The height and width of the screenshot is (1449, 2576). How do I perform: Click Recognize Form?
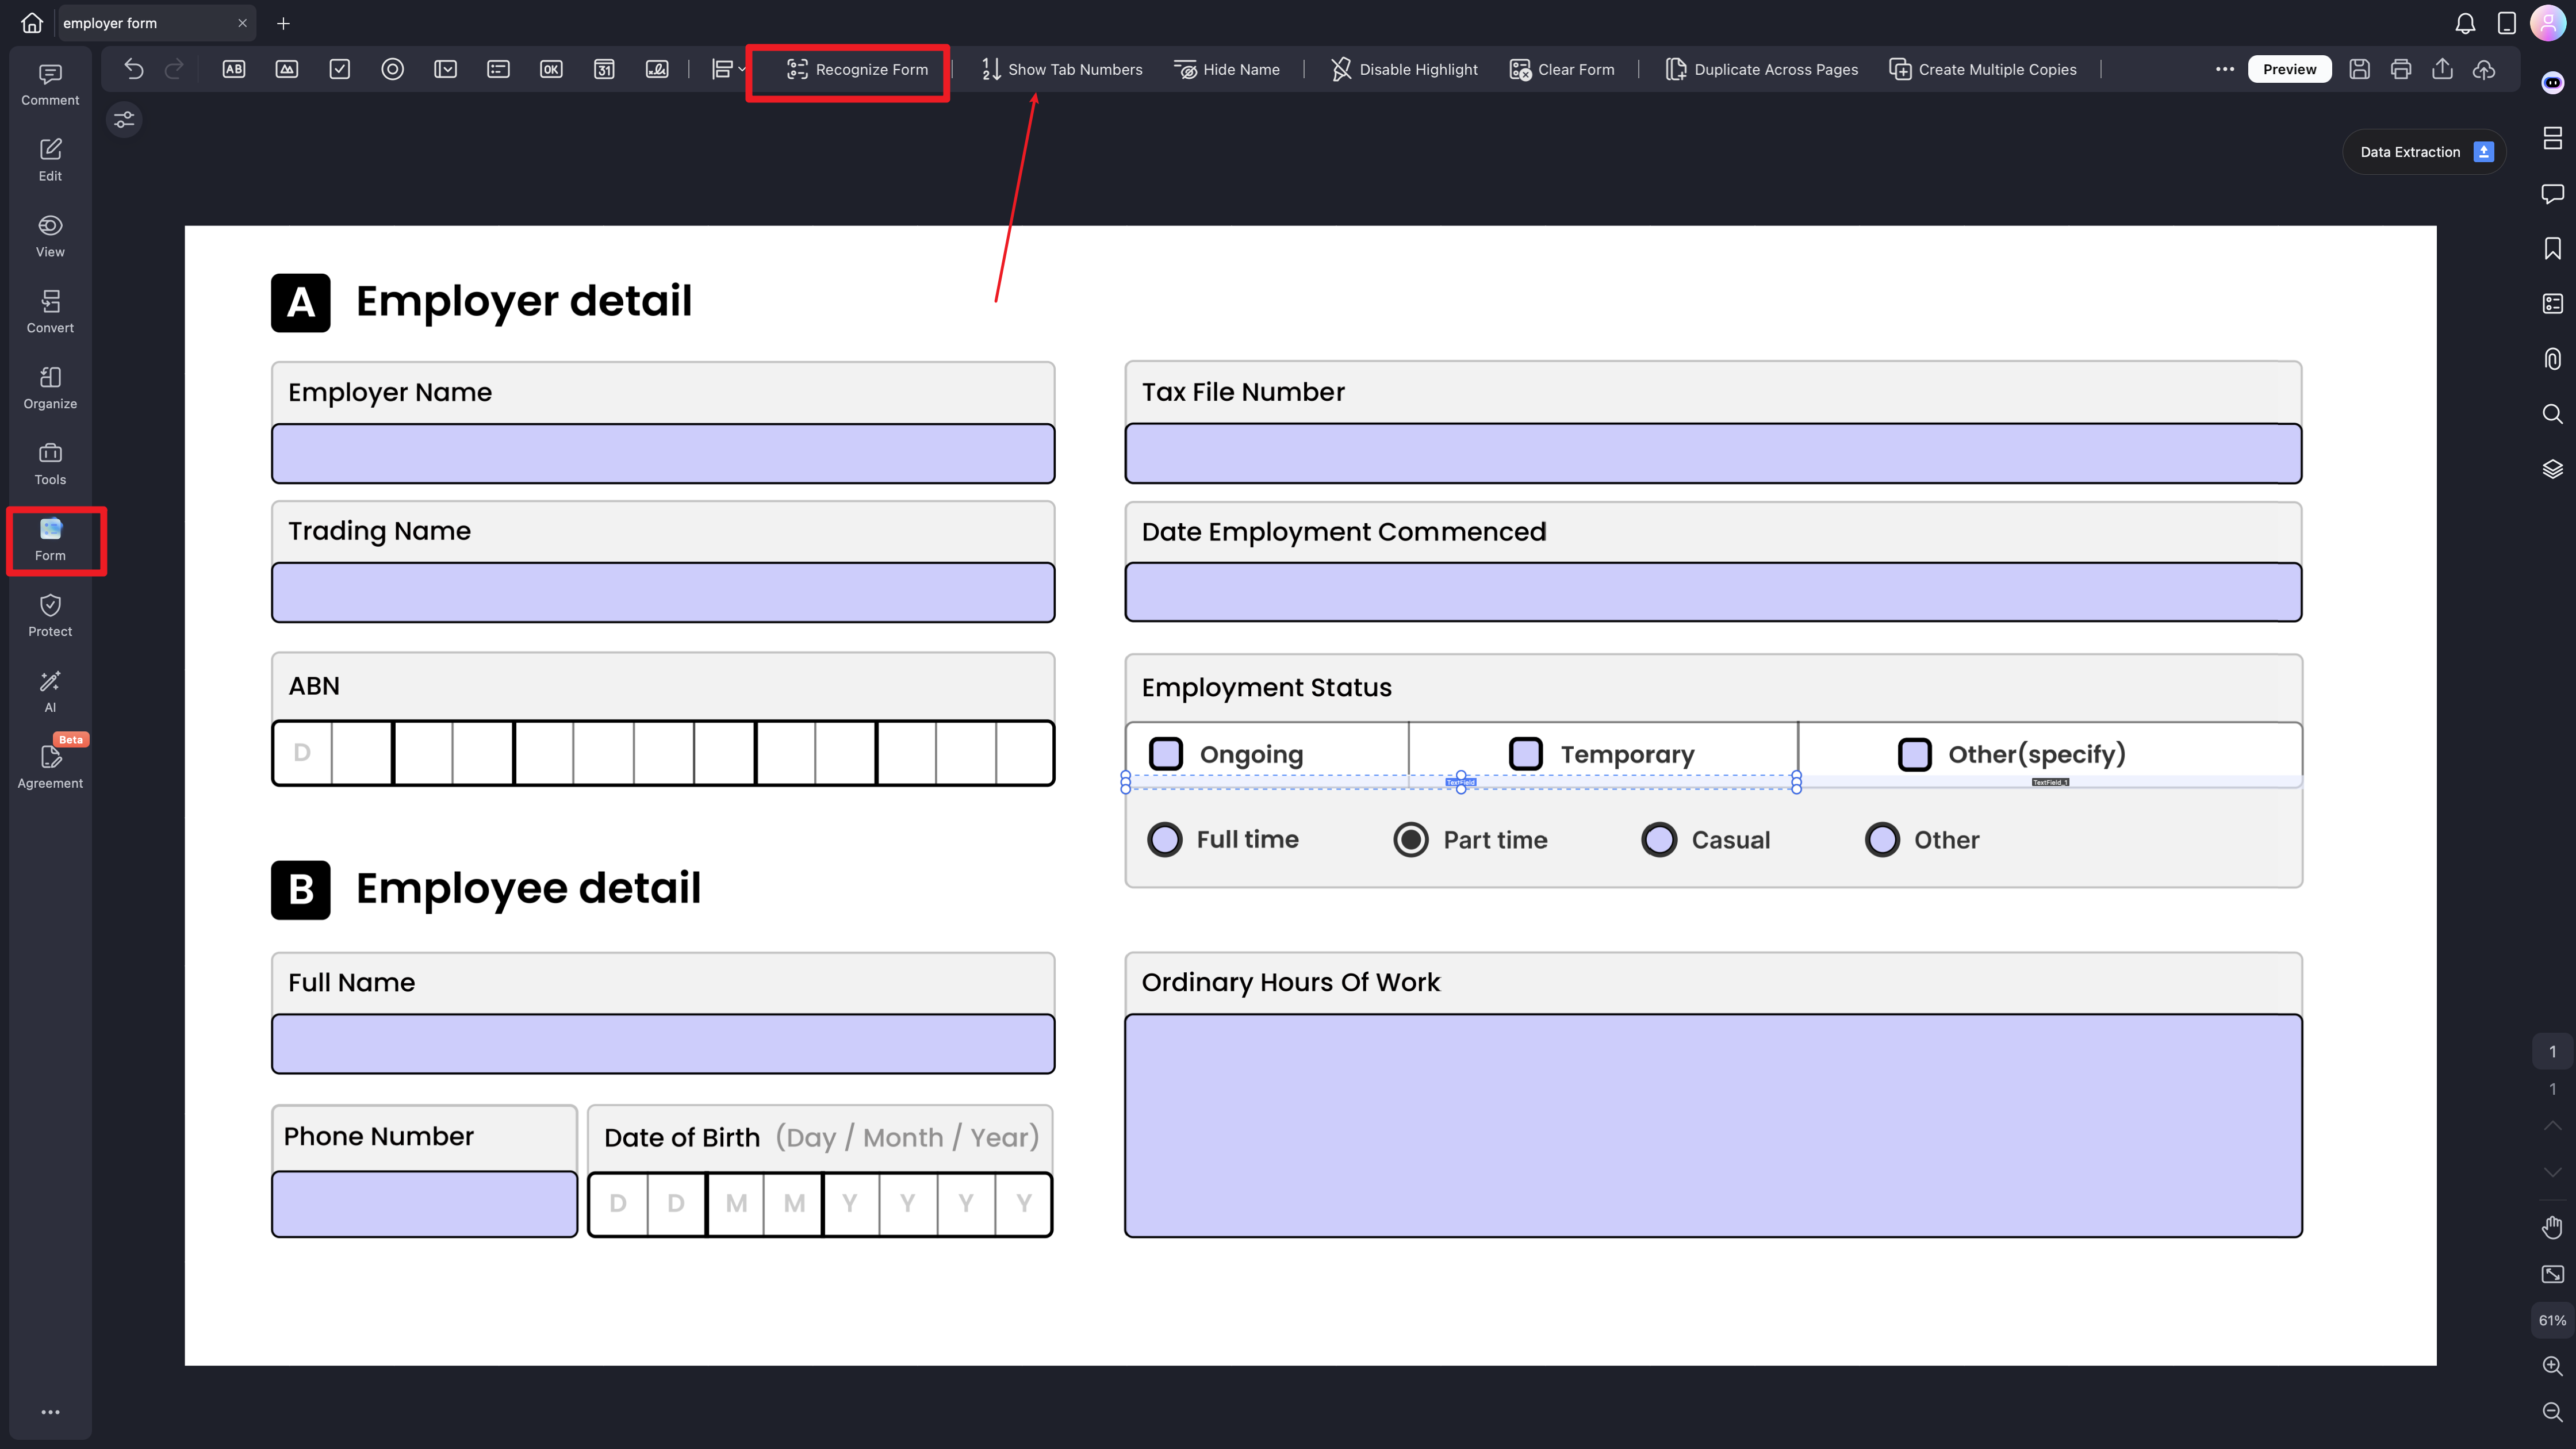tap(857, 69)
